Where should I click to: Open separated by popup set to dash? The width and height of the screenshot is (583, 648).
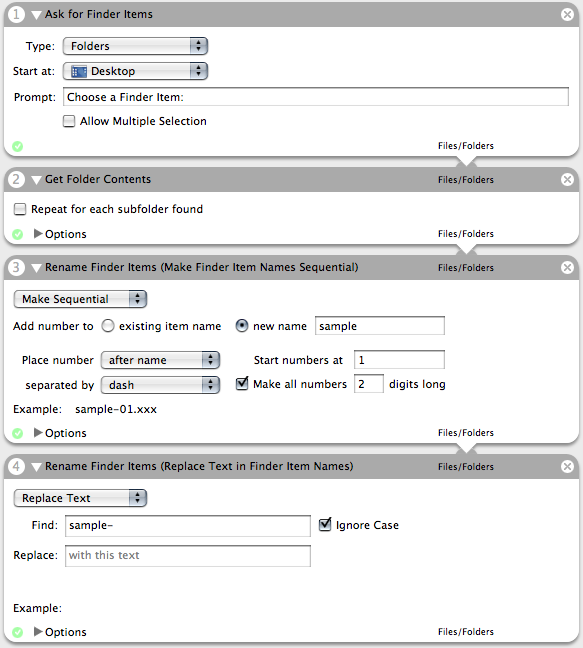160,385
